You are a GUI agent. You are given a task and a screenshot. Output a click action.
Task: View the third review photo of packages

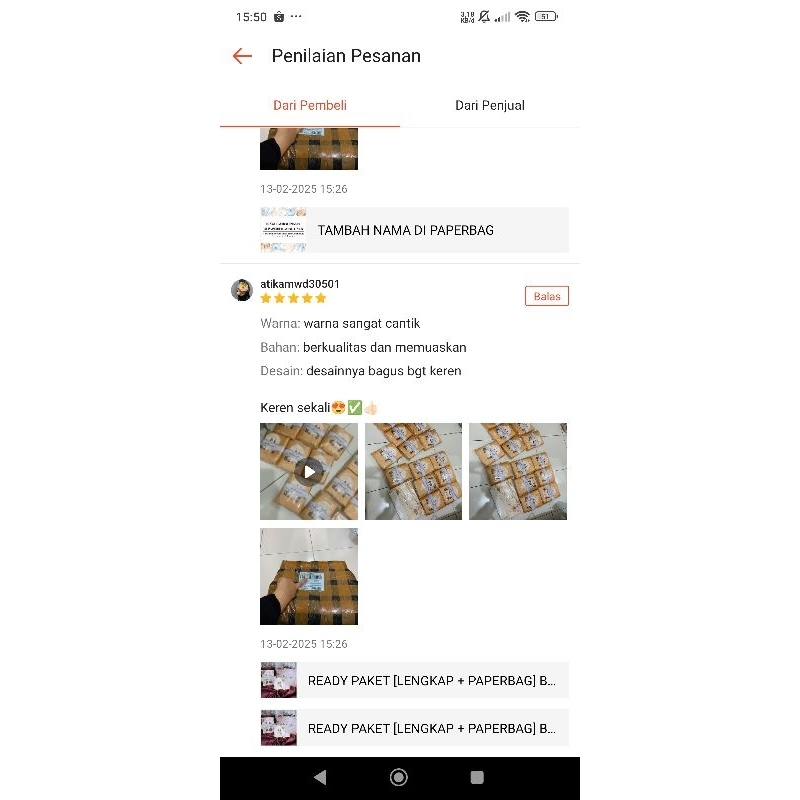point(518,471)
